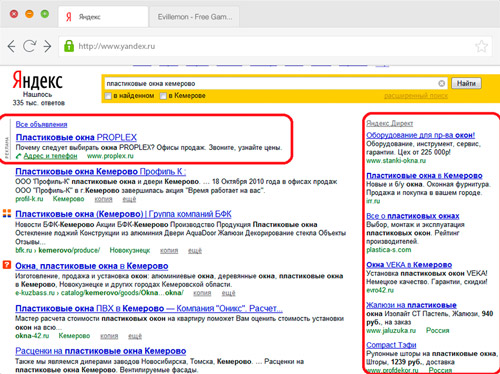Viewport: 500px width, 374px height.
Task: Open 'ещё' link under okna-42.ru result
Action: (x=135, y=336)
